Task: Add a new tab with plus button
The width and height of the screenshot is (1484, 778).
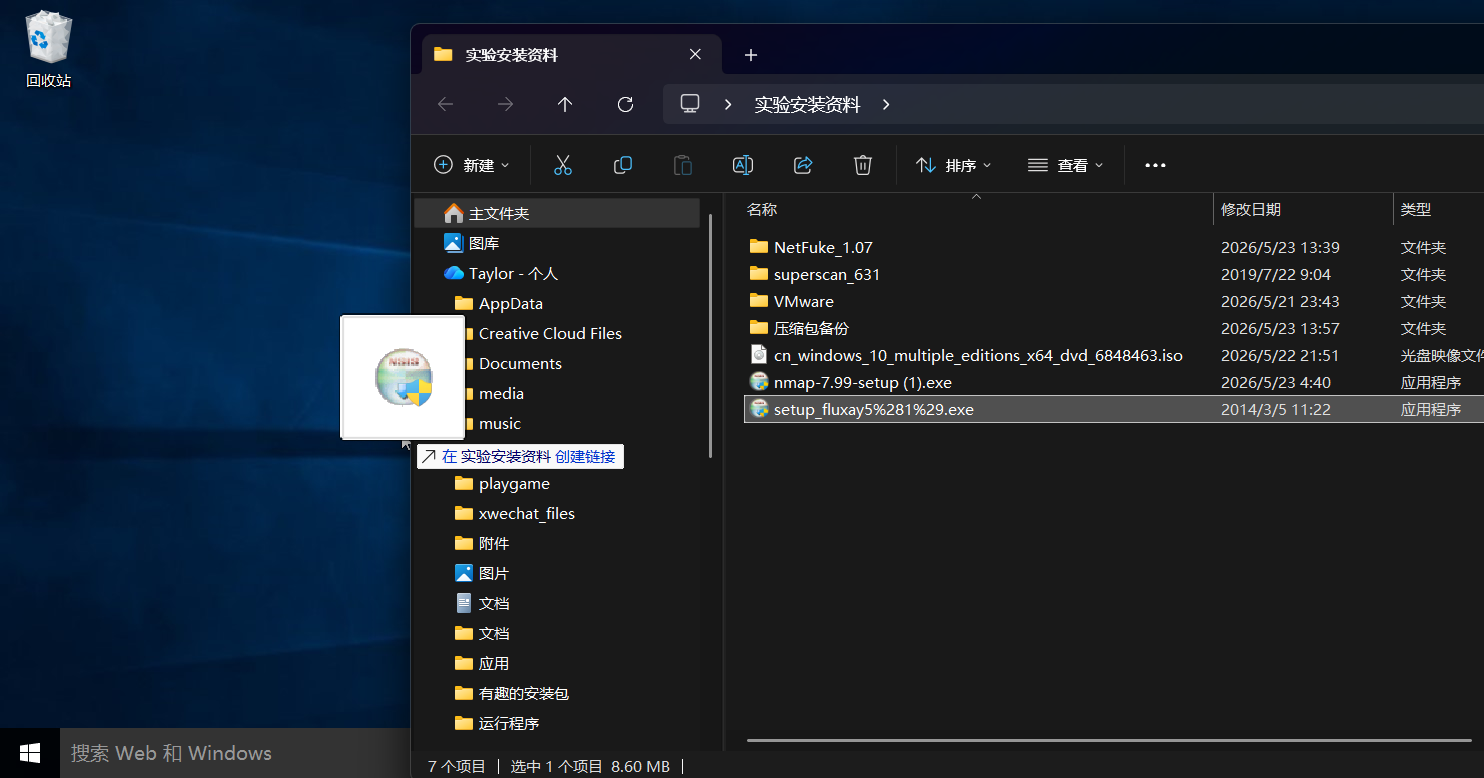Action: click(751, 55)
